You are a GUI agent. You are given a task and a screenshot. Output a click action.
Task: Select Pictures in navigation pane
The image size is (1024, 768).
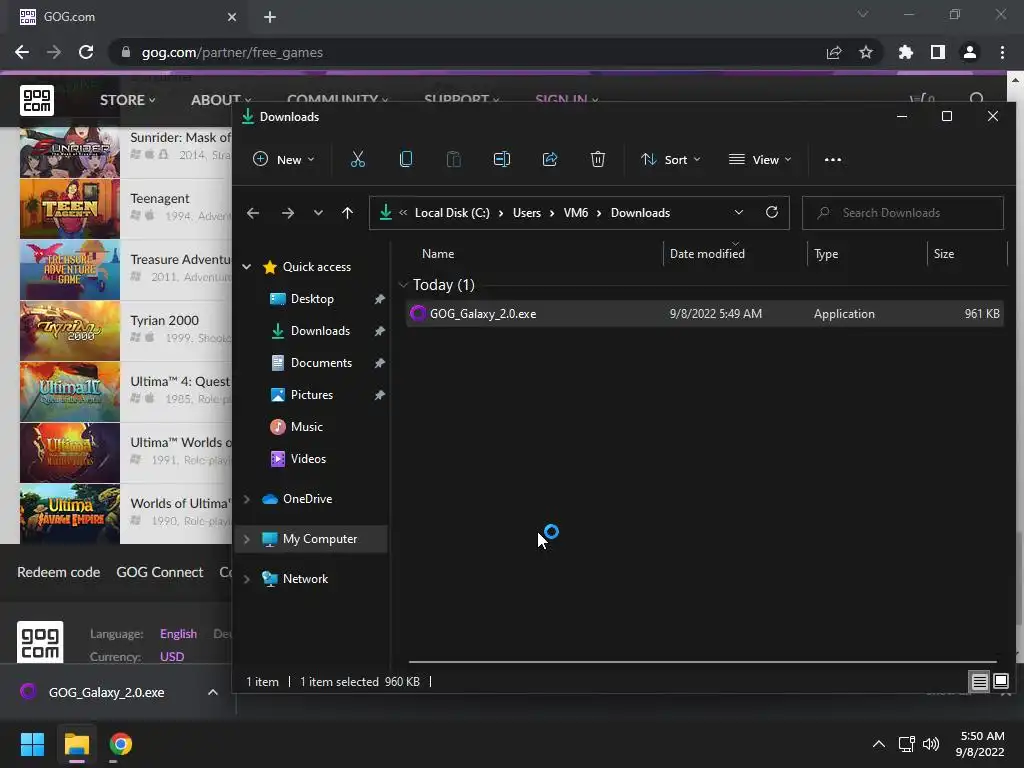pos(312,394)
